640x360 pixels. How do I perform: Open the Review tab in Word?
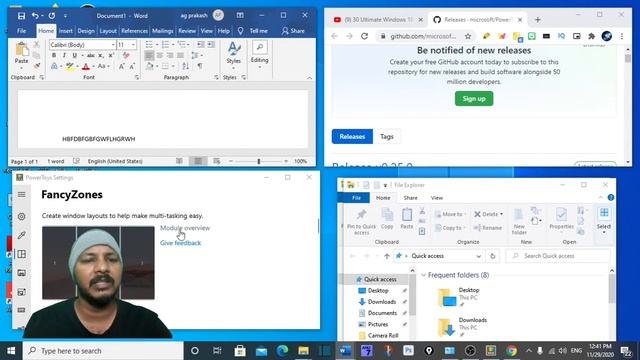(x=187, y=31)
